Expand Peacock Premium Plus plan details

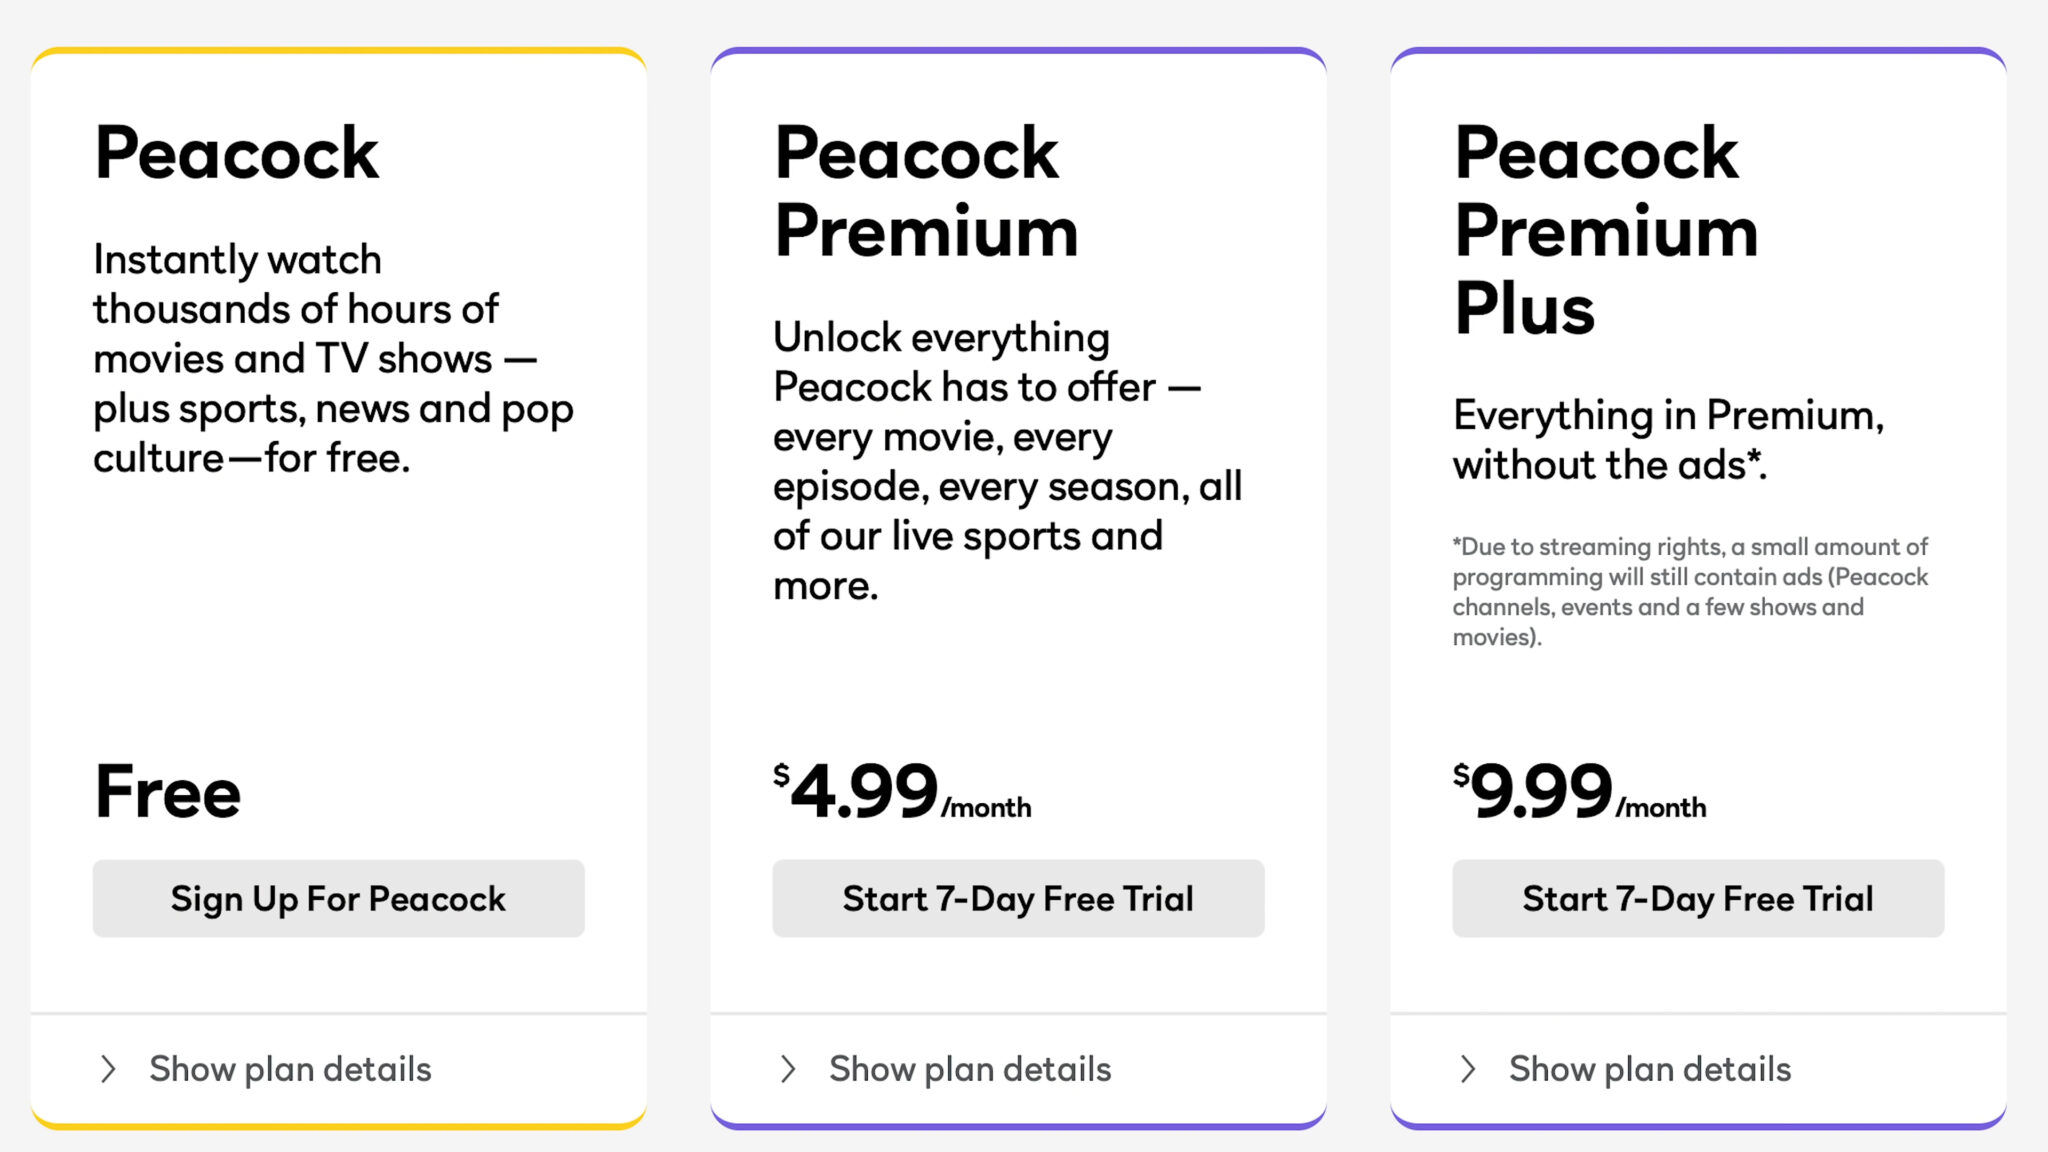tap(1648, 1069)
